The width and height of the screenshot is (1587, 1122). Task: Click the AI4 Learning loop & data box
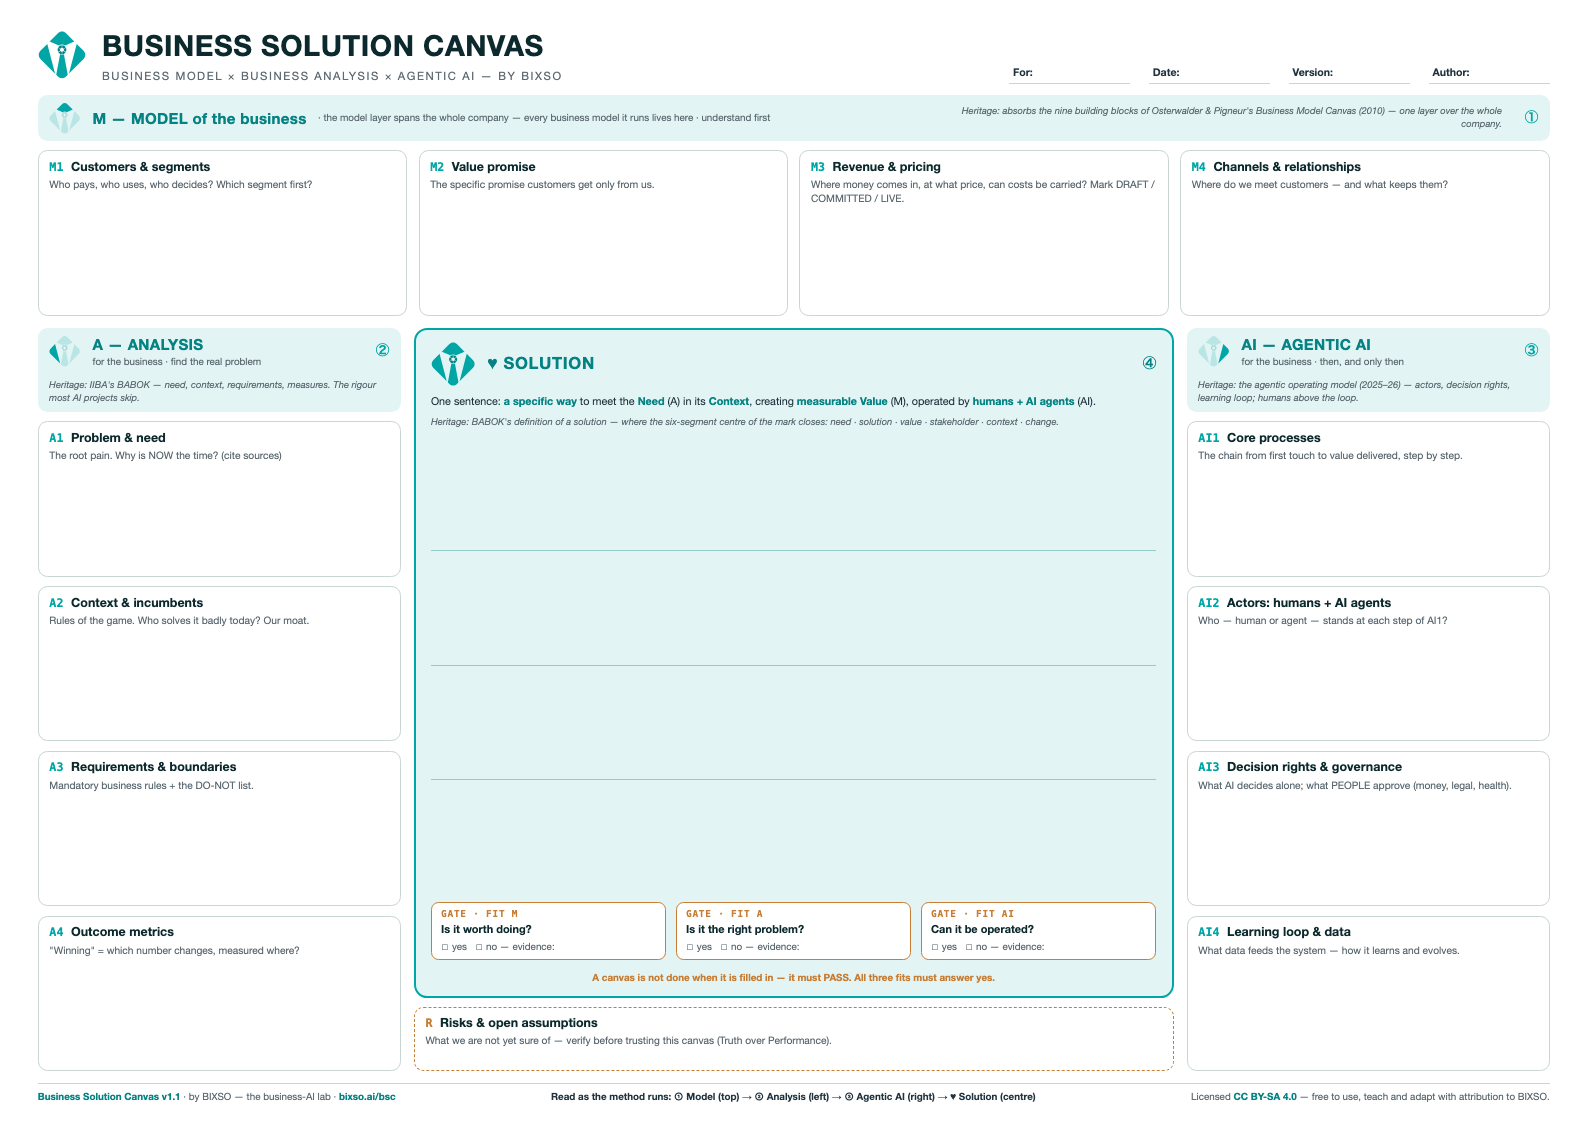point(1368,993)
